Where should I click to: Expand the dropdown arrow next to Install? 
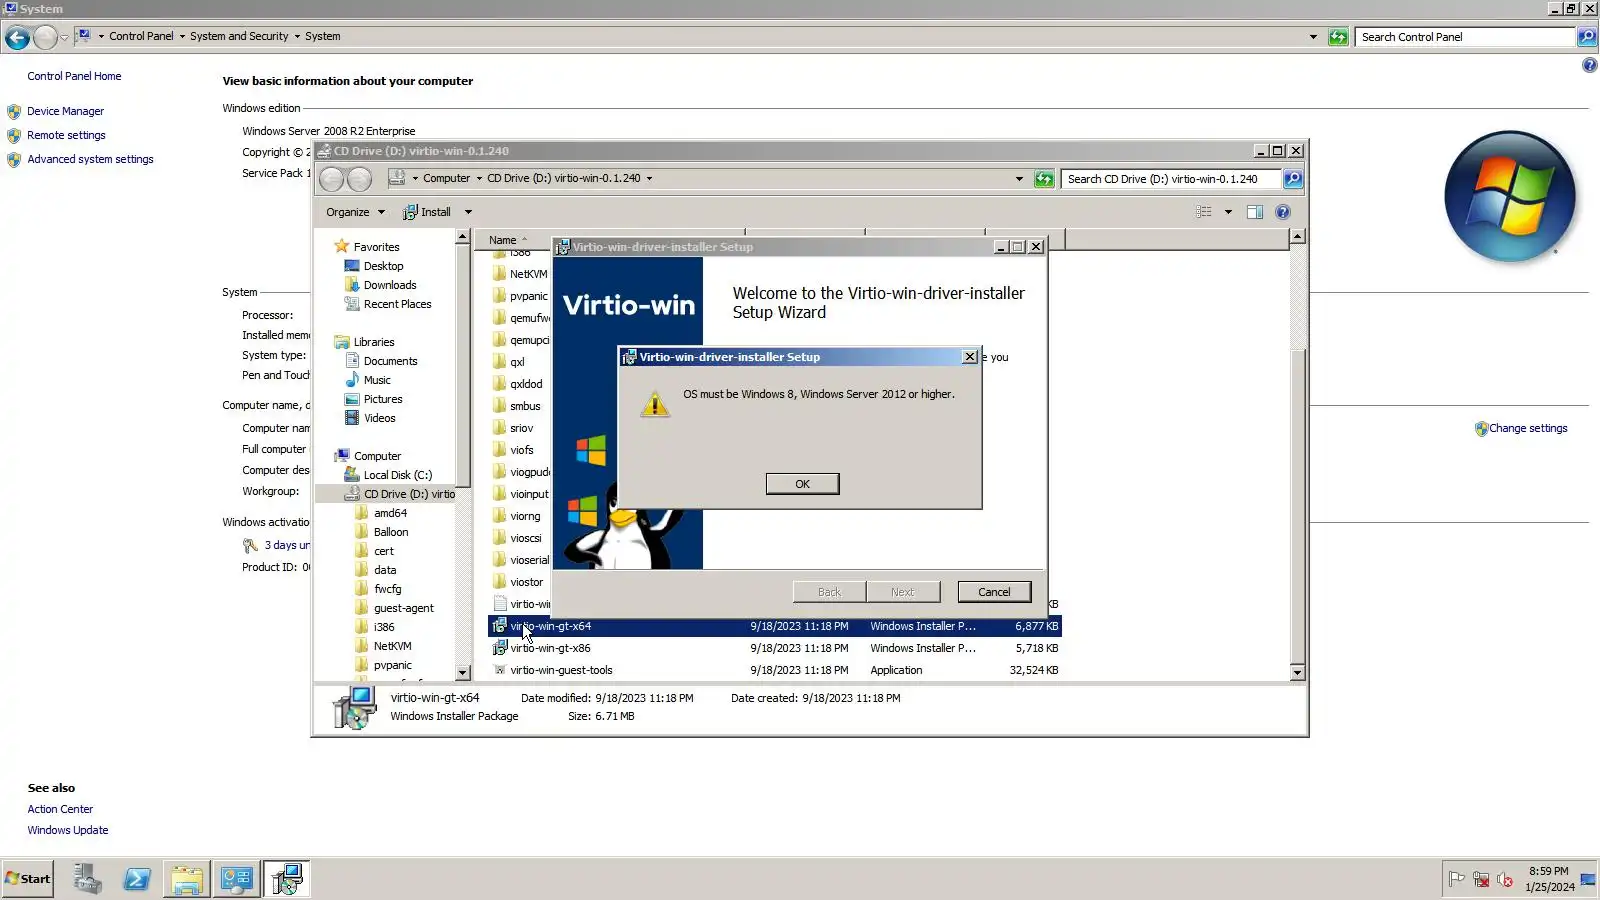pos(468,212)
